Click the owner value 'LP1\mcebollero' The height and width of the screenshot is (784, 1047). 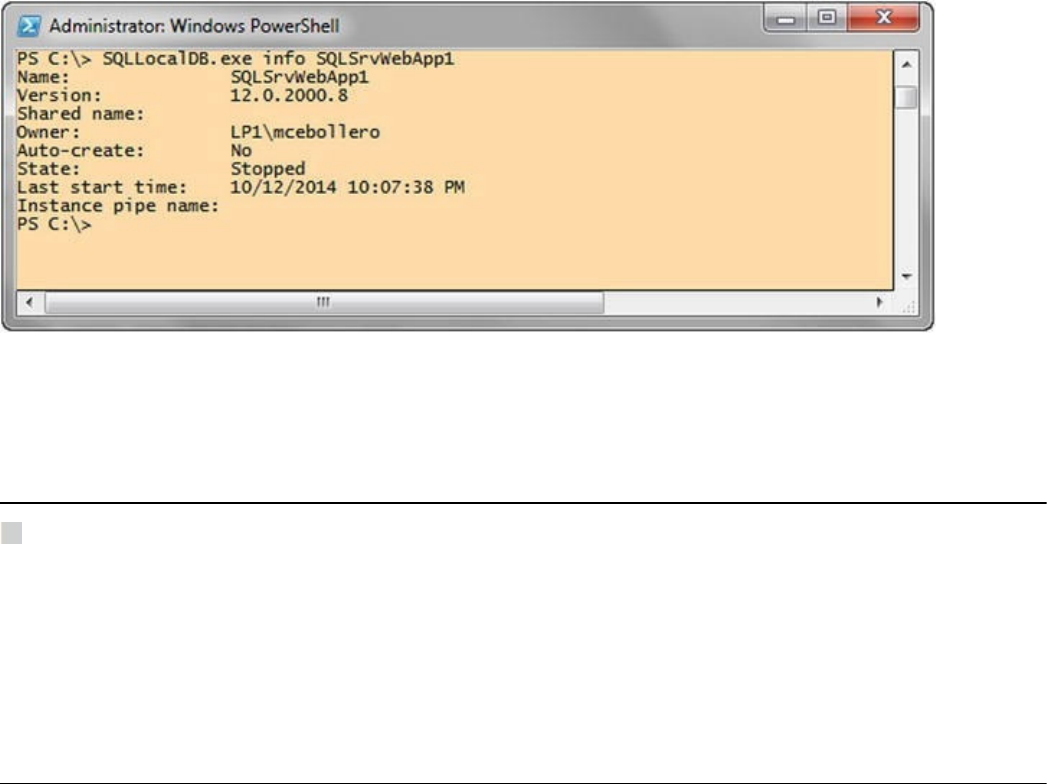point(305,132)
